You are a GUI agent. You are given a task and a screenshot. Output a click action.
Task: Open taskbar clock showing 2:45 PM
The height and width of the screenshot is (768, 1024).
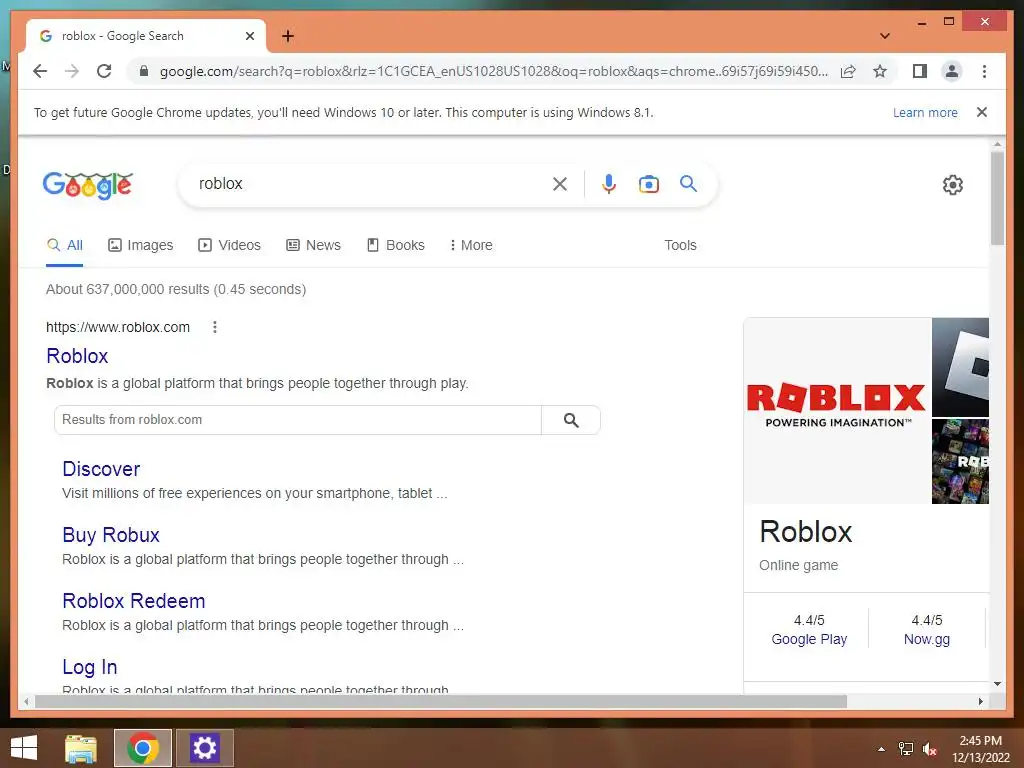(981, 749)
